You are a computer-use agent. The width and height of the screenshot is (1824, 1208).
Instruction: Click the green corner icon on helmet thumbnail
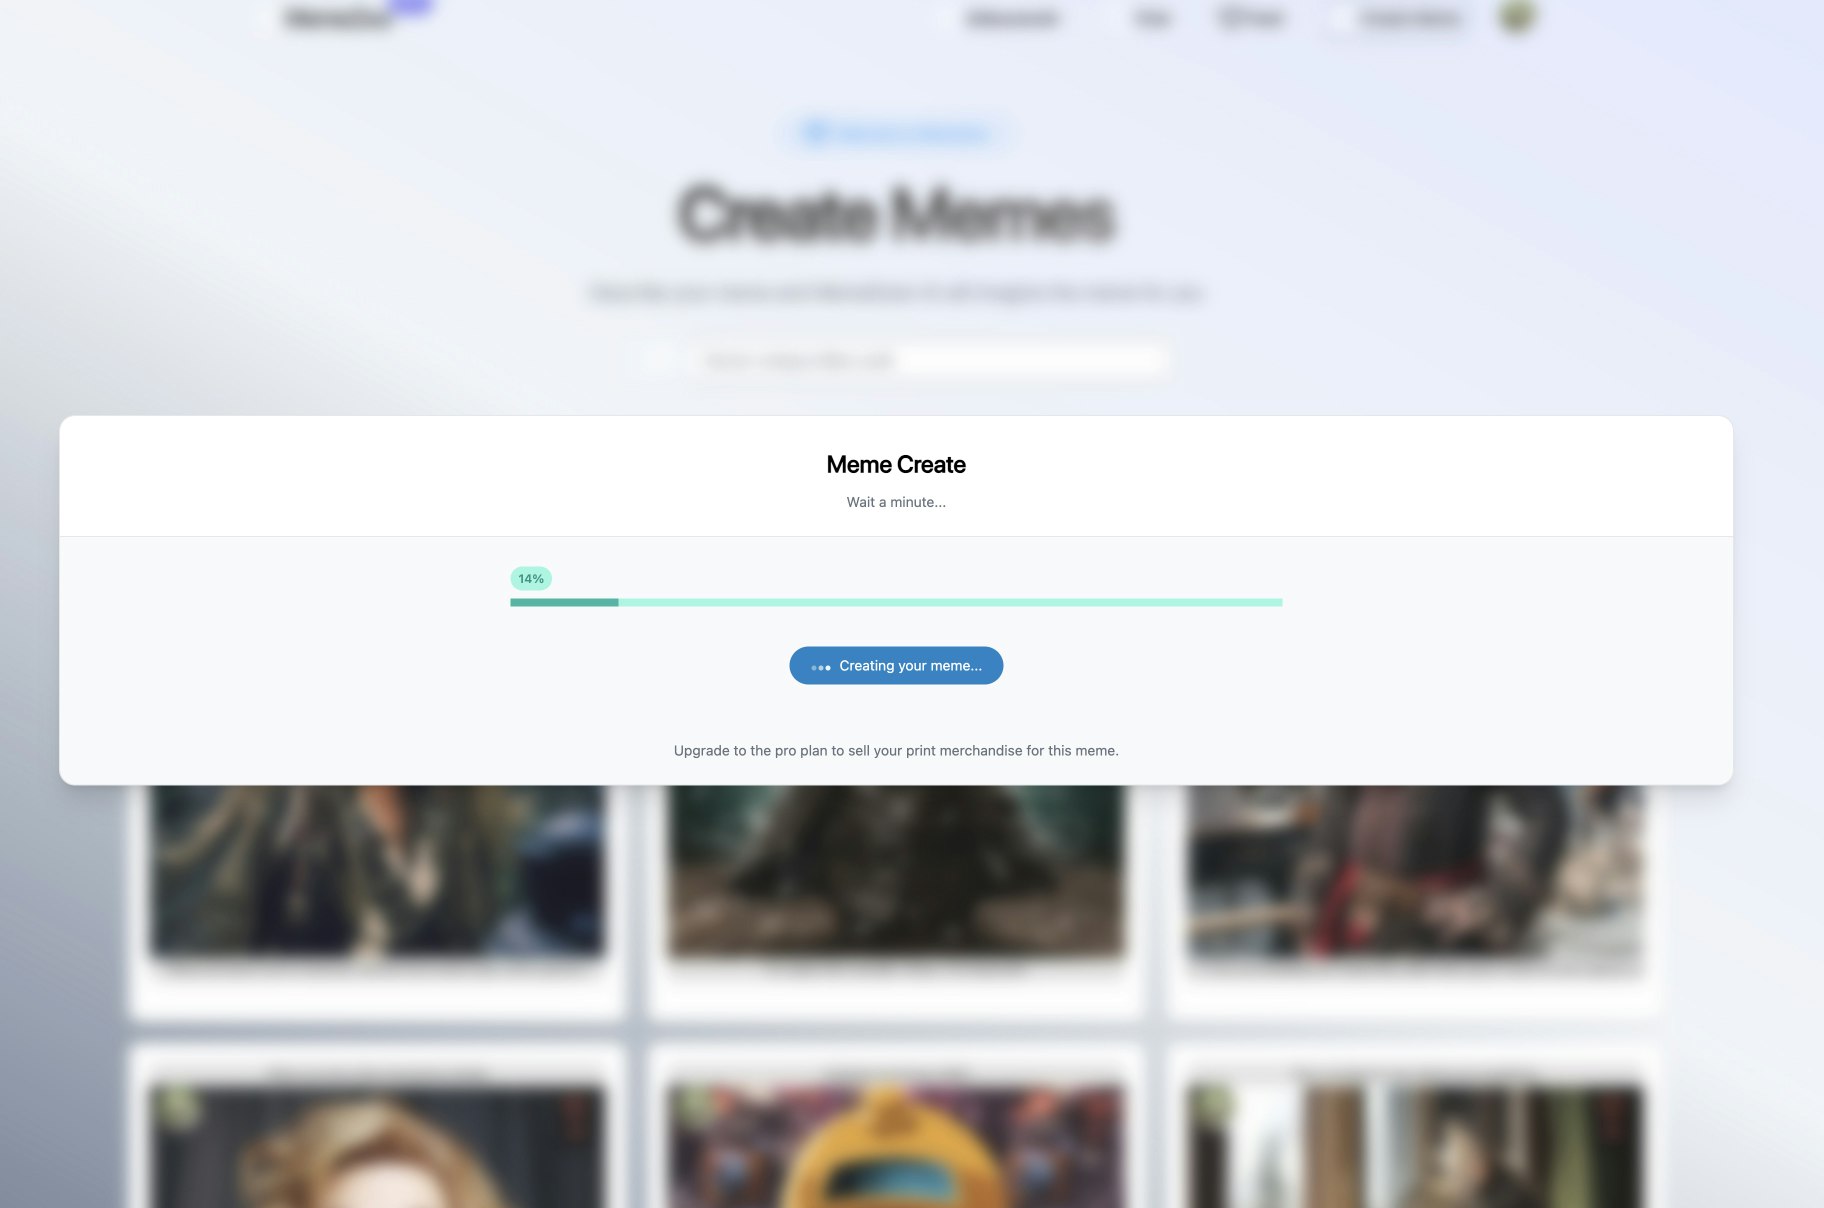click(695, 1104)
